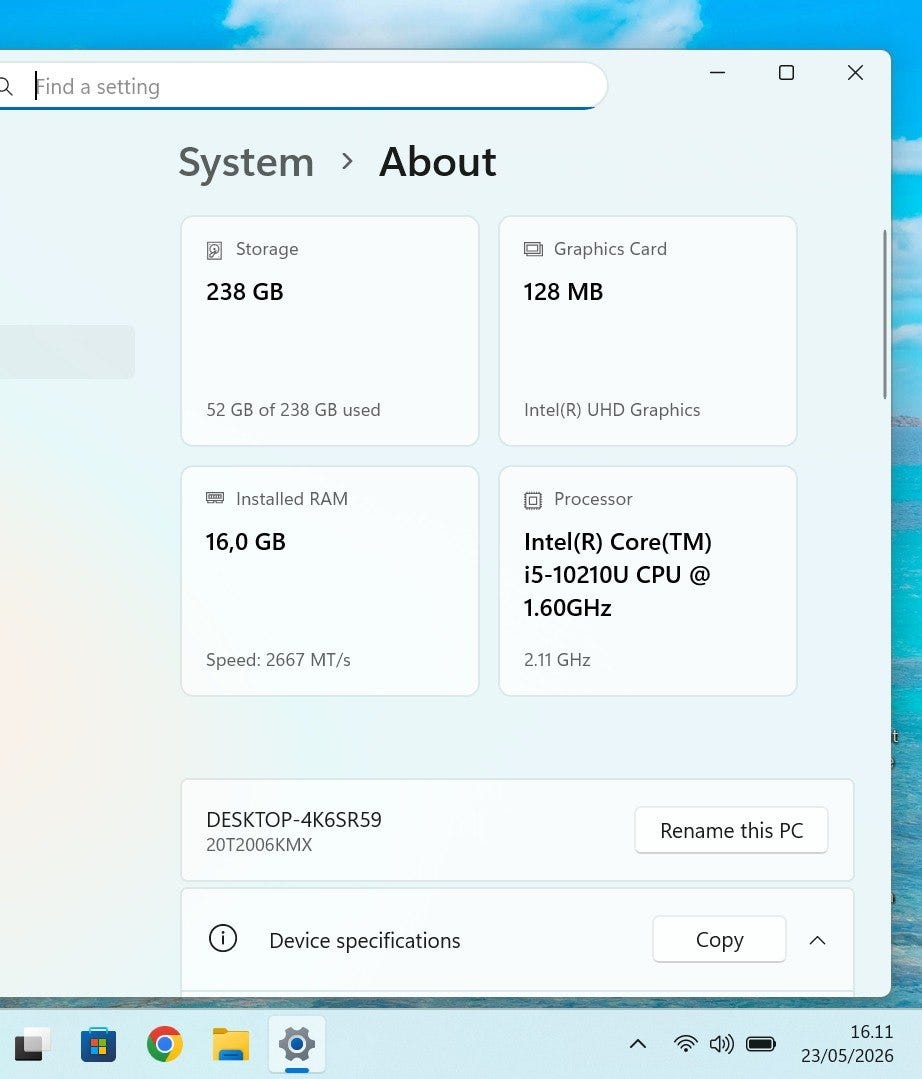The image size is (922, 1079).
Task: Select the highlighted sidebar navigation item
Action: 67,352
